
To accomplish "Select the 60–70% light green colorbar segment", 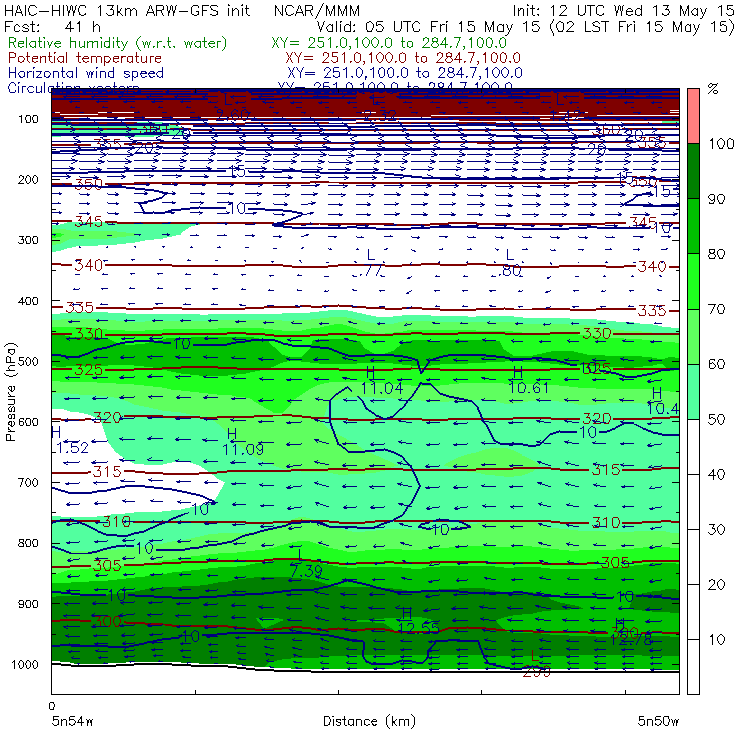I will point(693,336).
